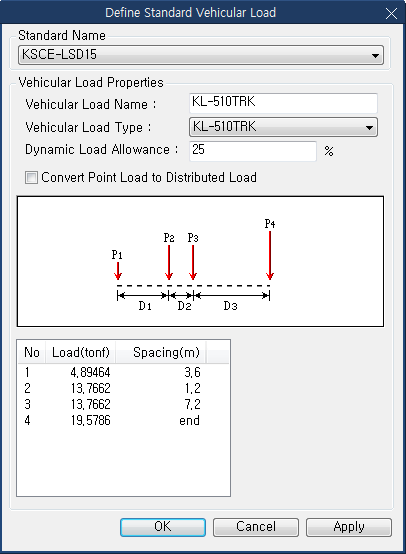Screen dimensions: 406x554
Task: Confirm with the OK button
Action: point(163,527)
